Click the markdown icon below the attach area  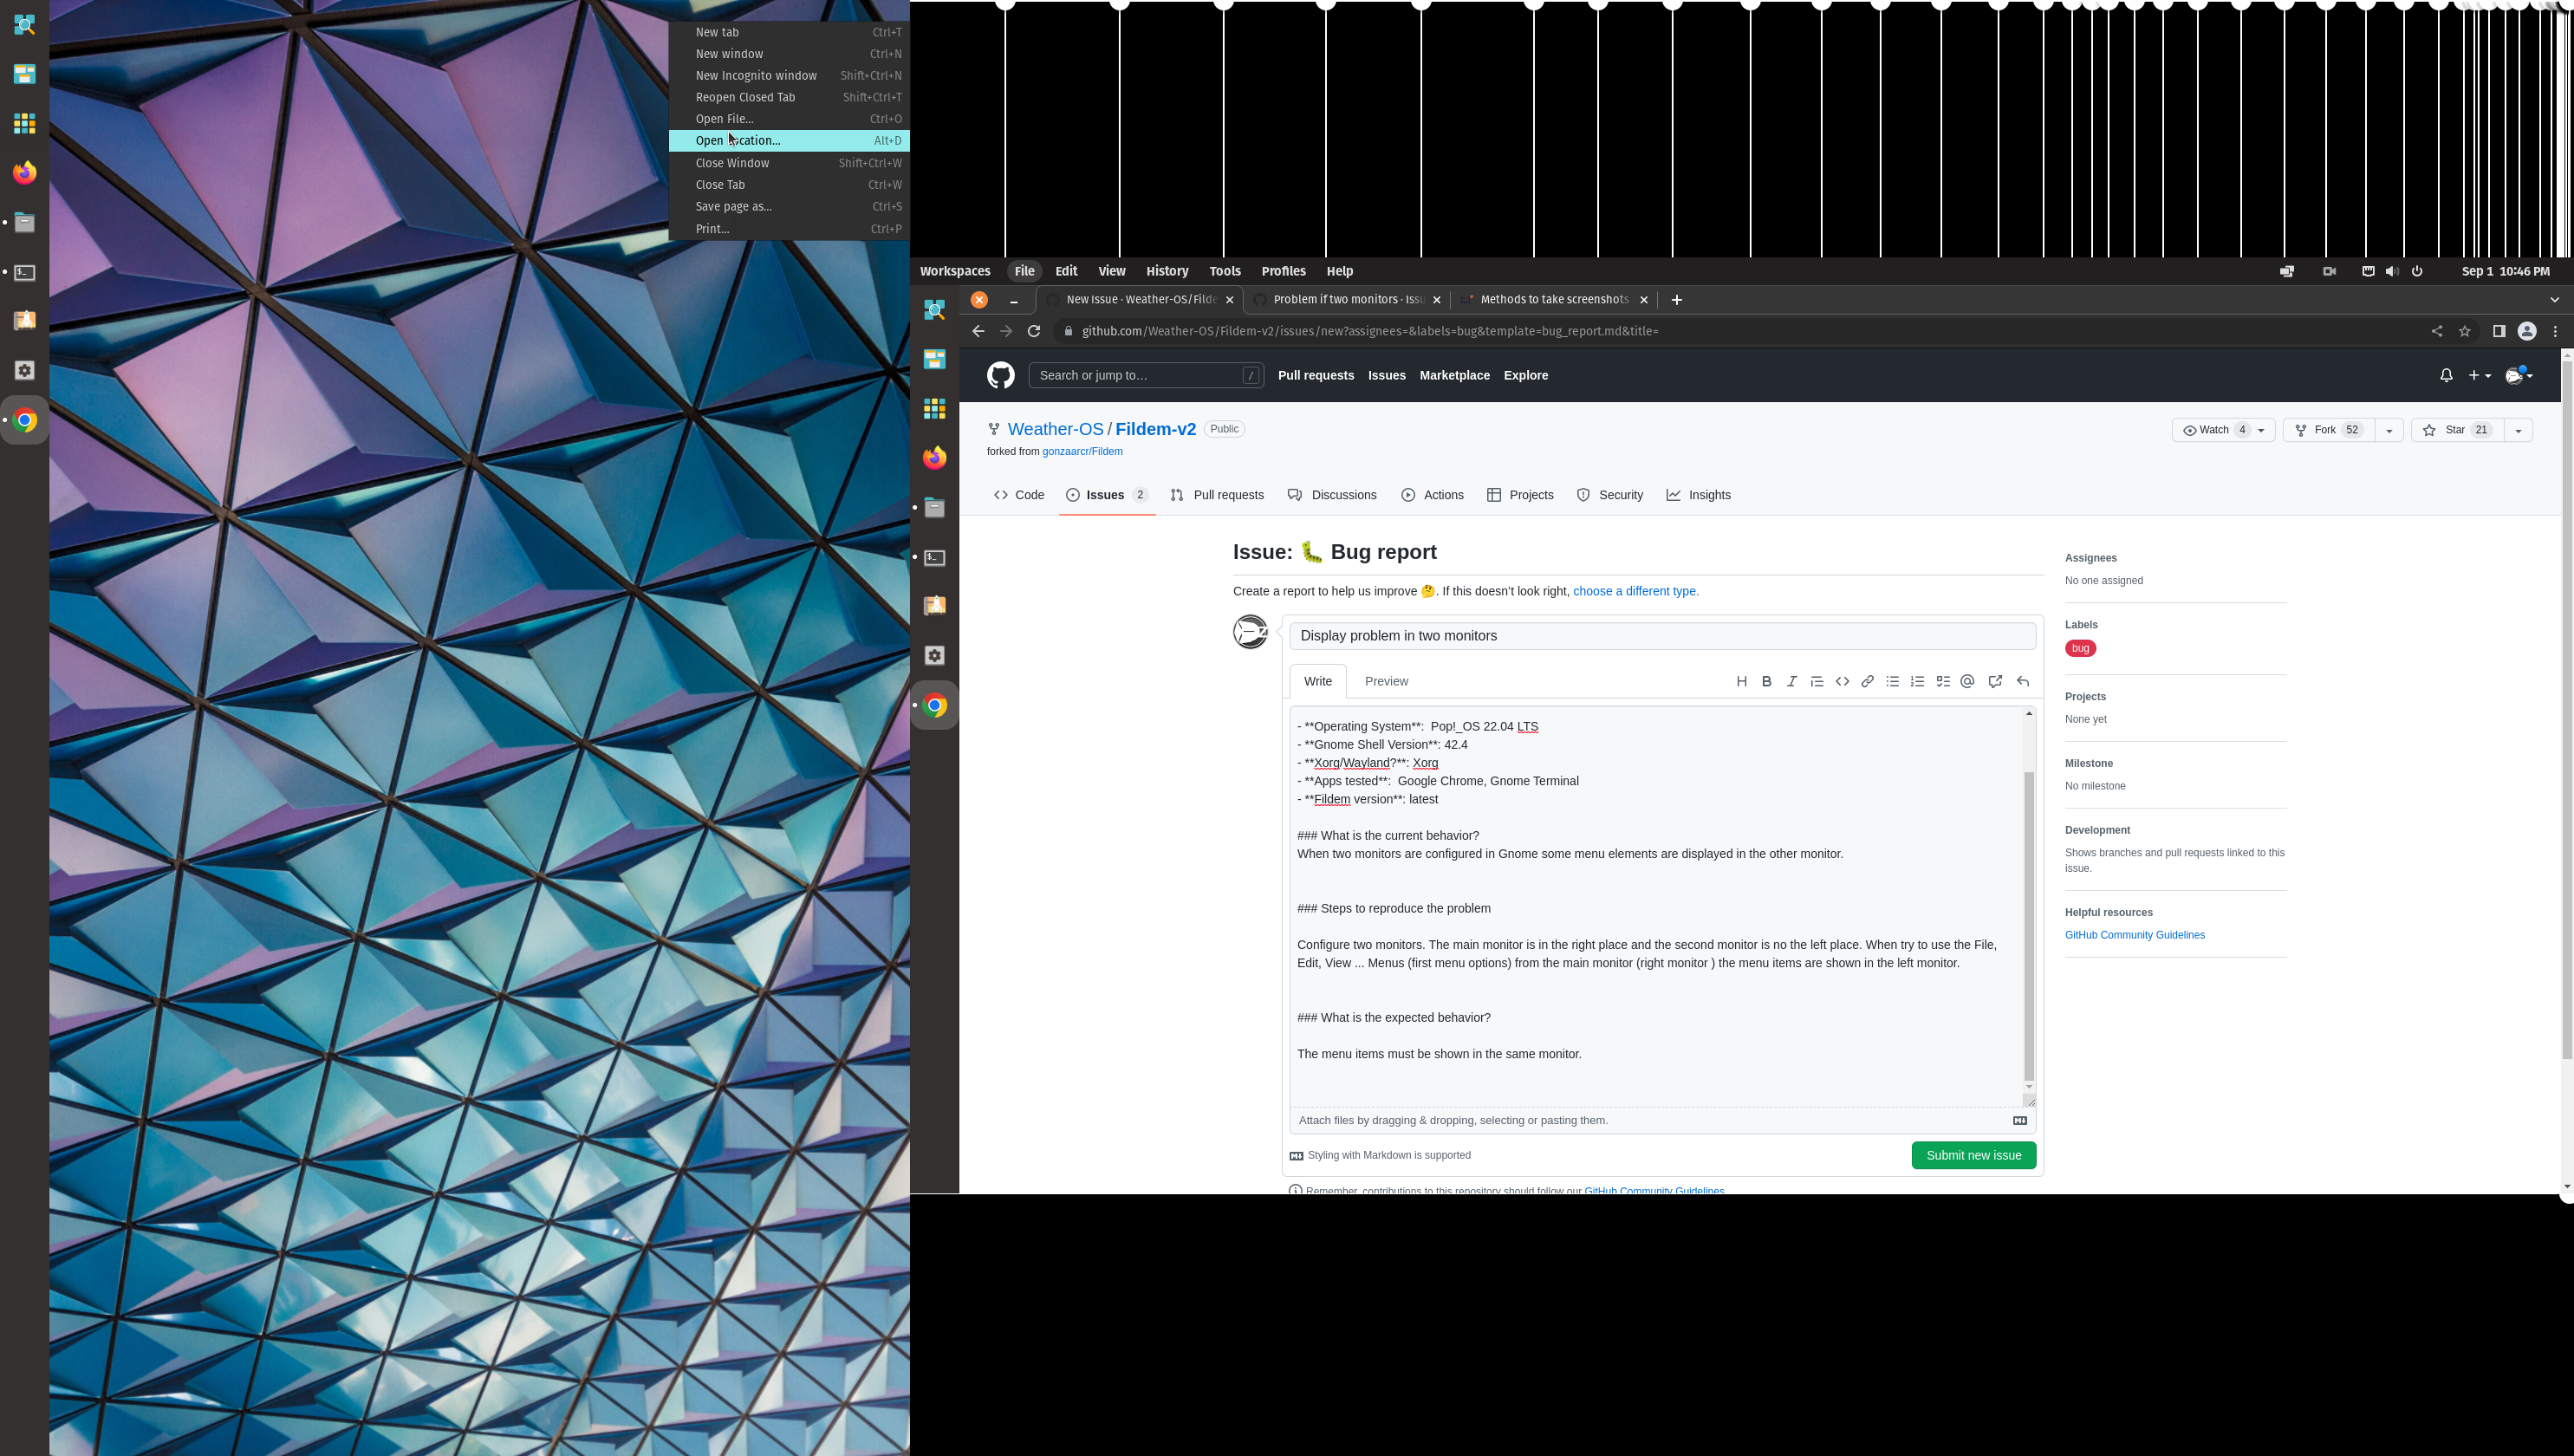click(x=2019, y=1121)
